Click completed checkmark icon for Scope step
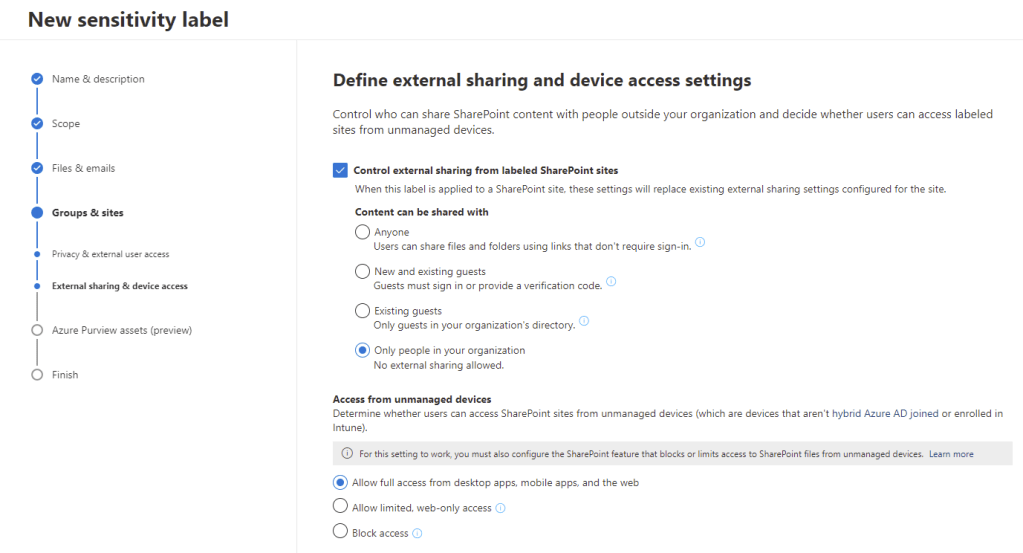This screenshot has width=1023, height=553. pos(37,123)
